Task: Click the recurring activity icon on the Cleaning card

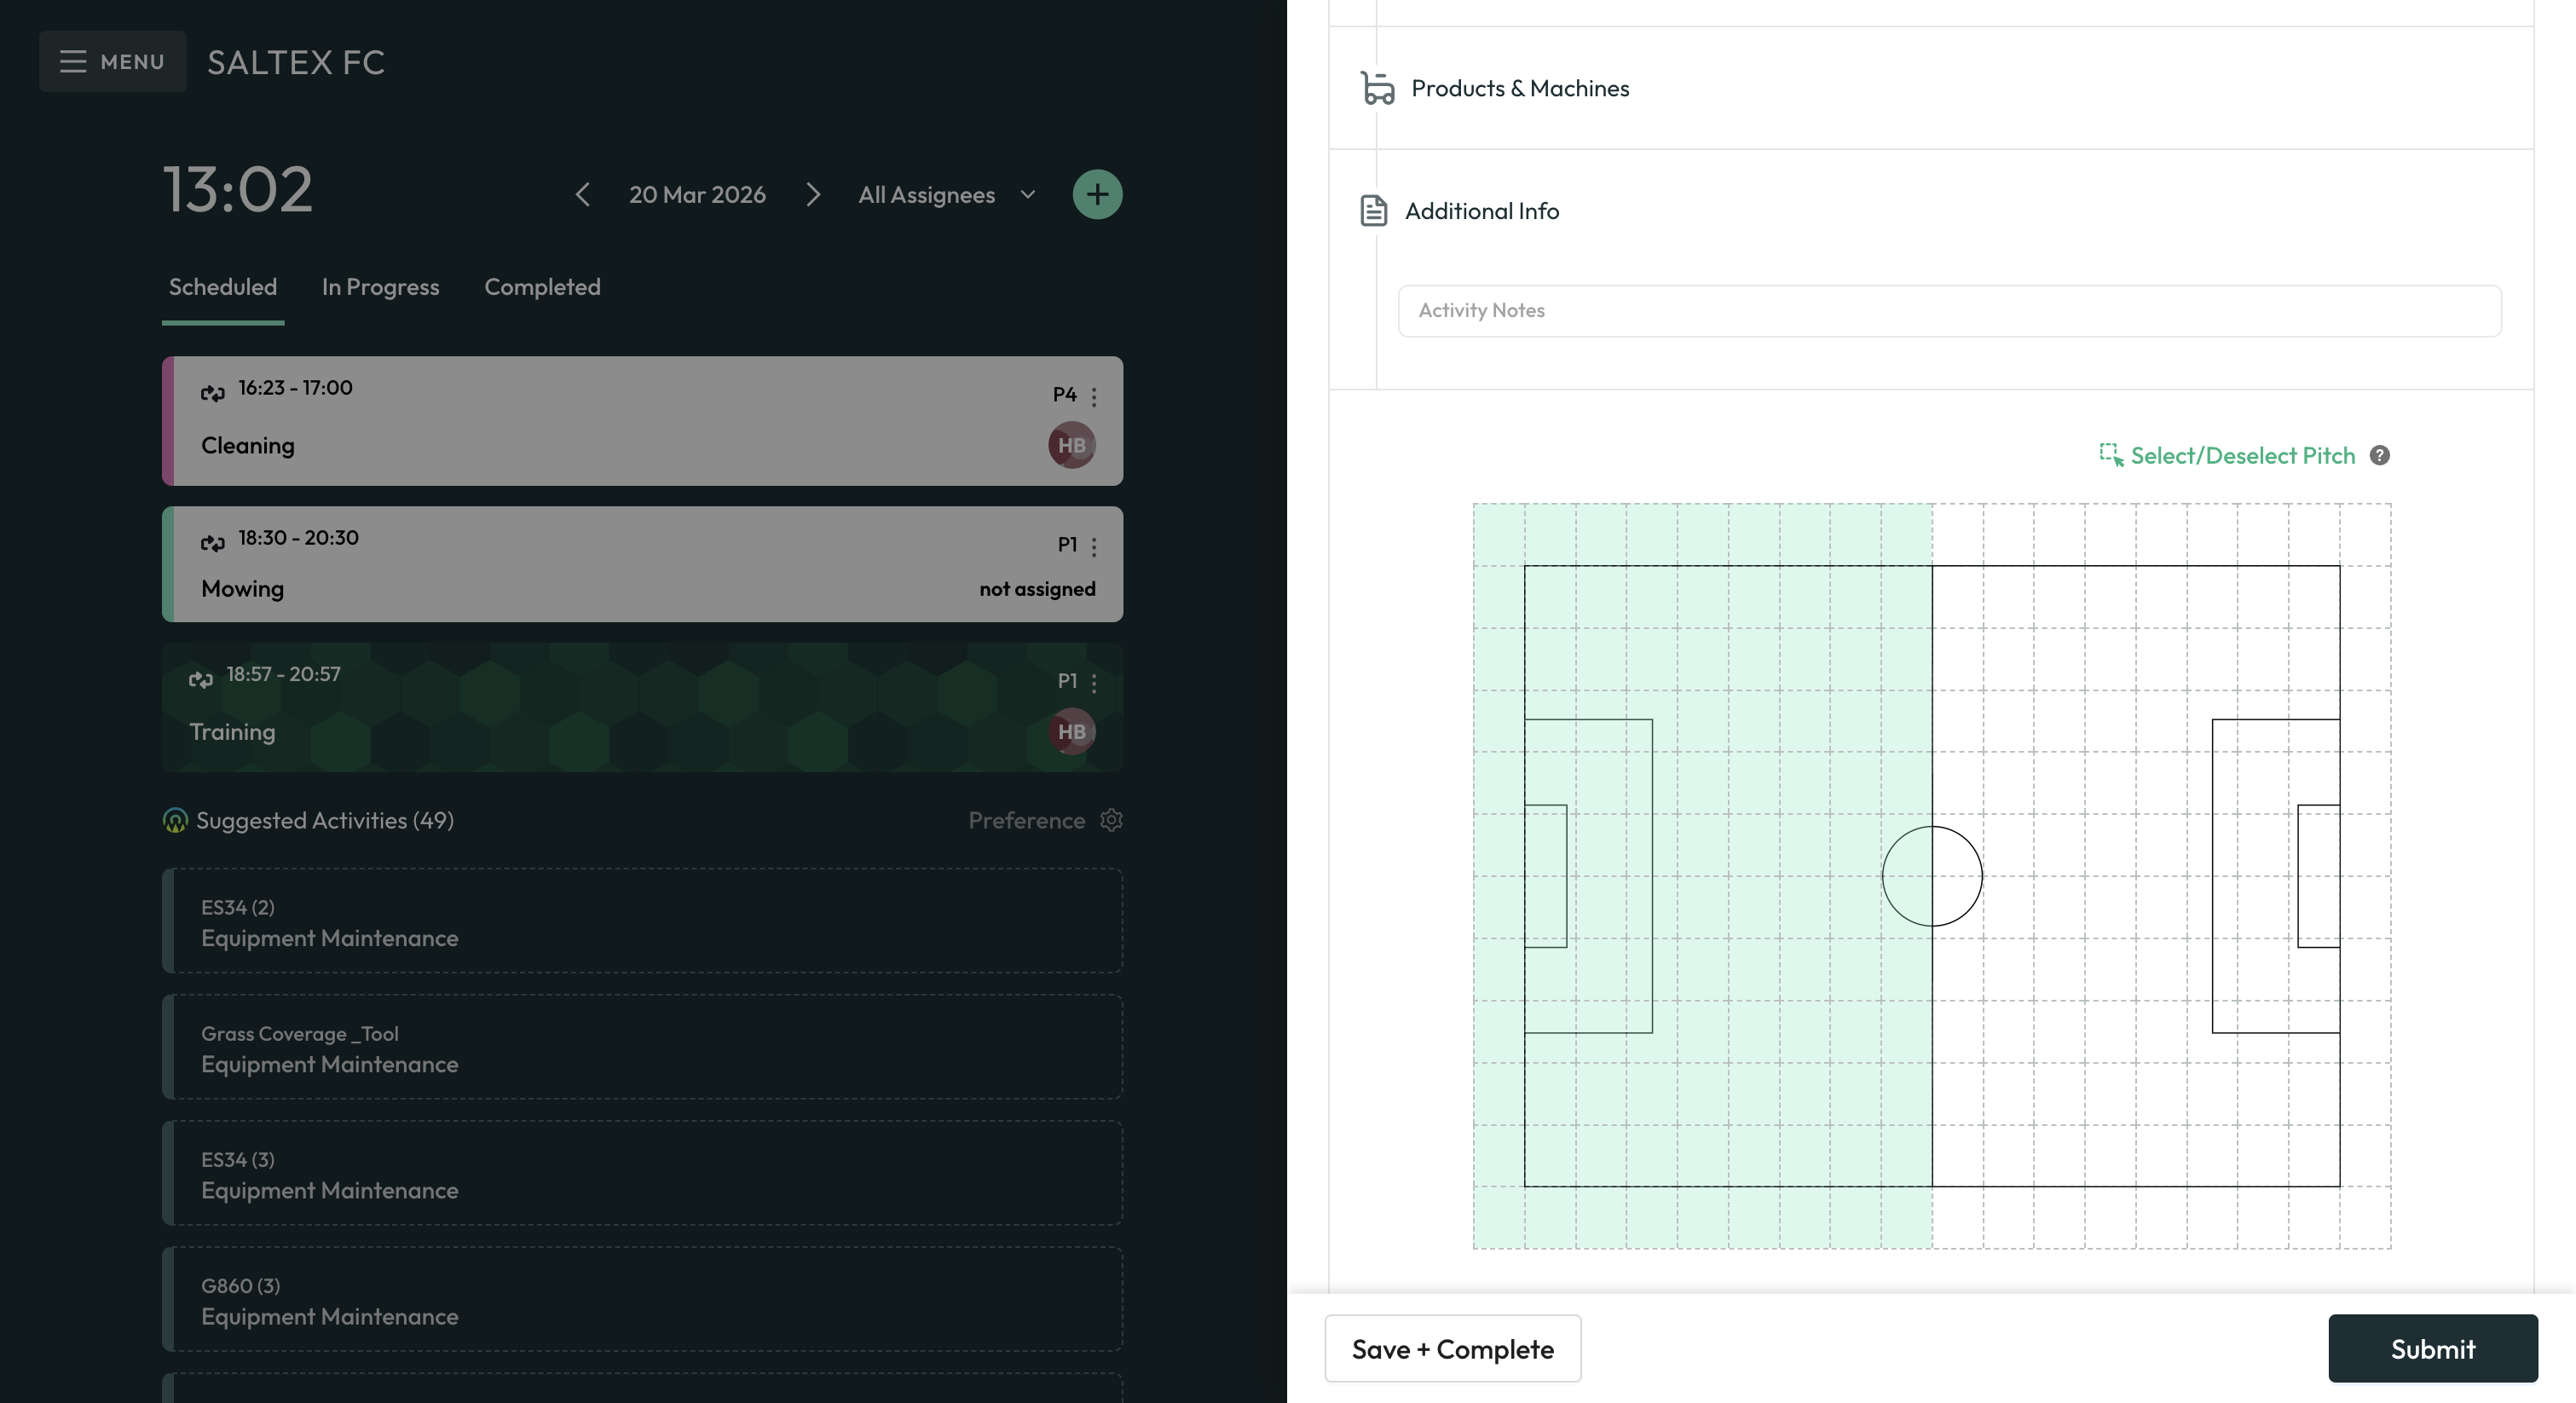Action: [x=212, y=392]
